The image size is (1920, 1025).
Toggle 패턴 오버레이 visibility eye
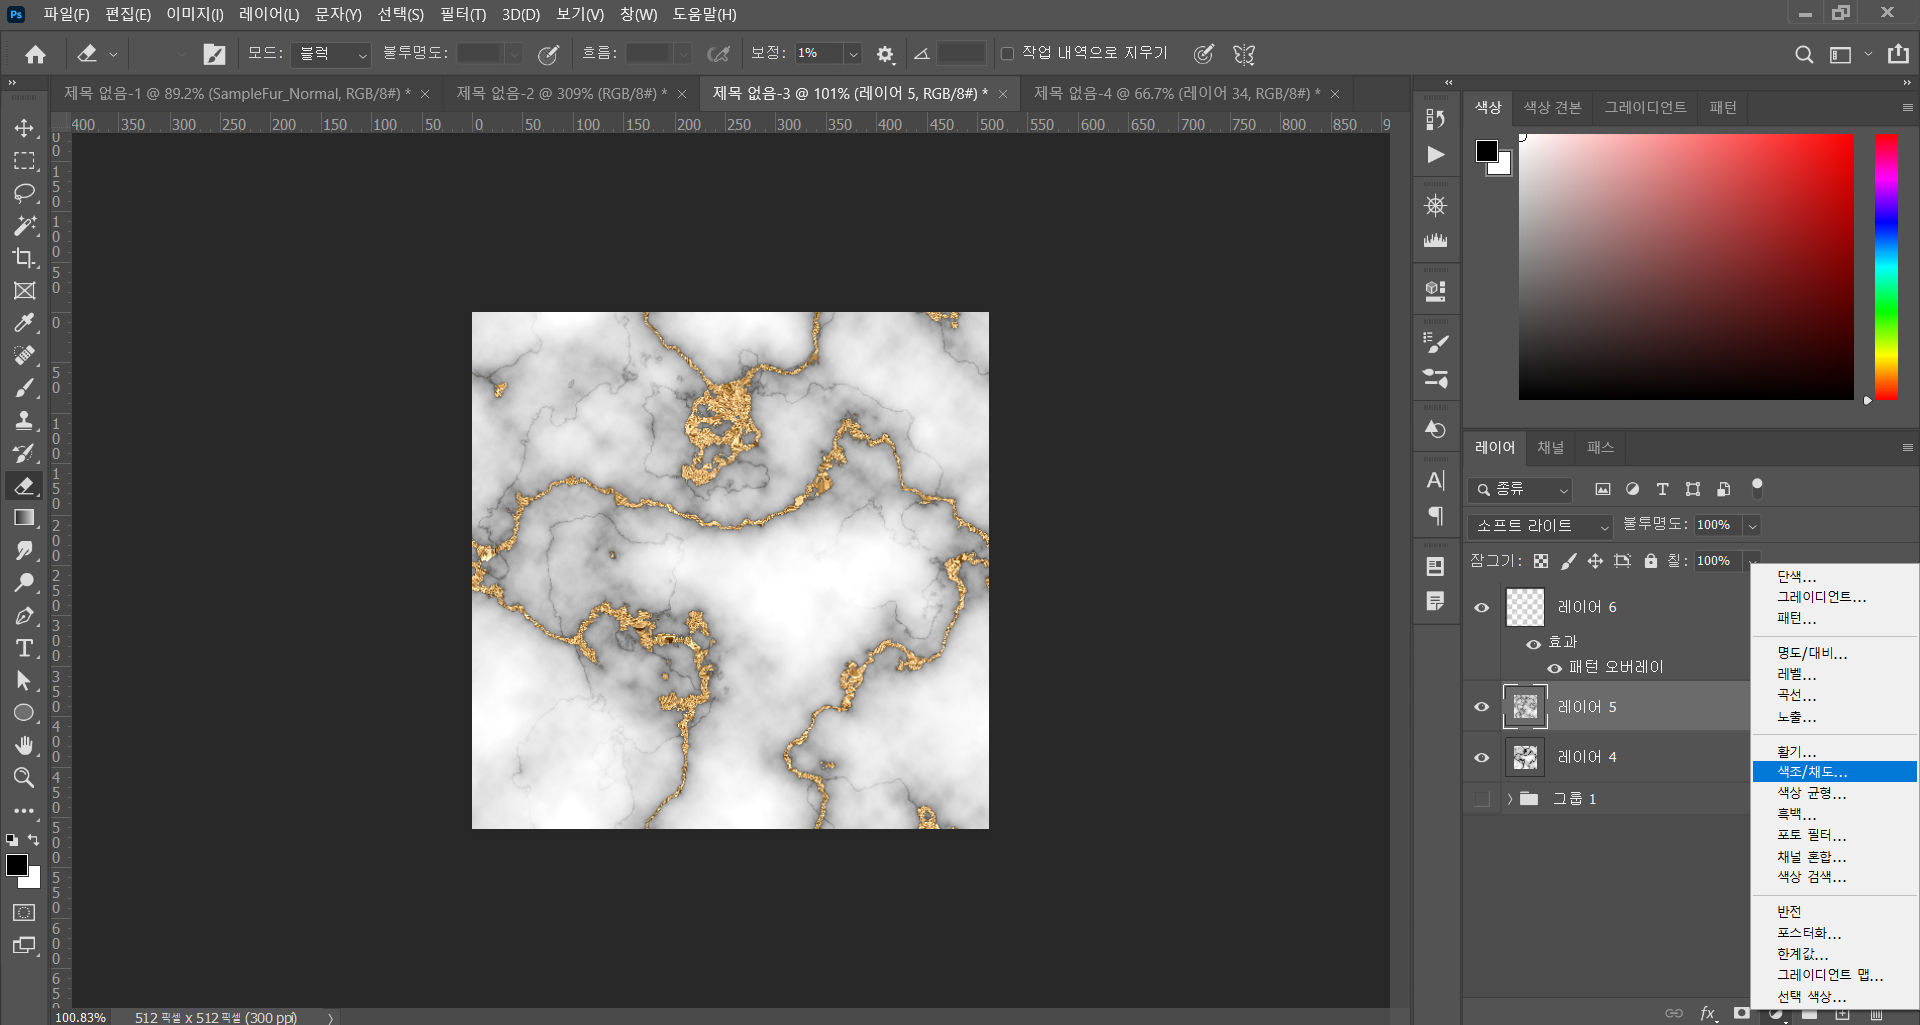pyautogui.click(x=1555, y=668)
